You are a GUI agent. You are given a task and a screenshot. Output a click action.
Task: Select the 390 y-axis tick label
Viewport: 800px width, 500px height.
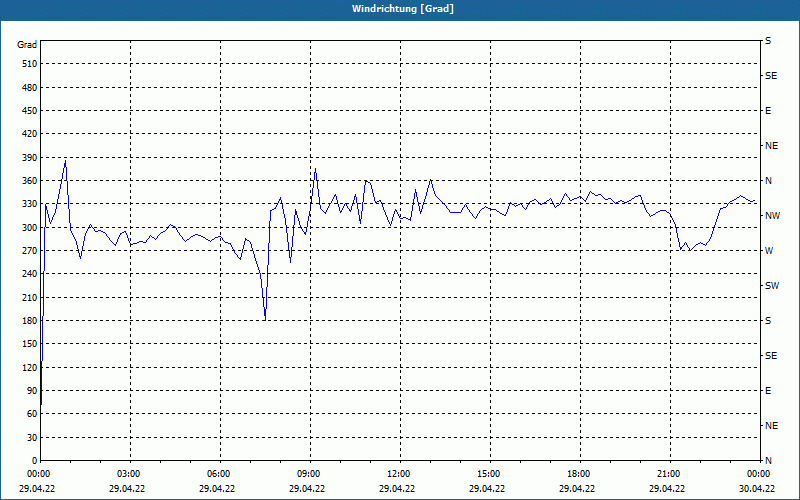coord(30,157)
